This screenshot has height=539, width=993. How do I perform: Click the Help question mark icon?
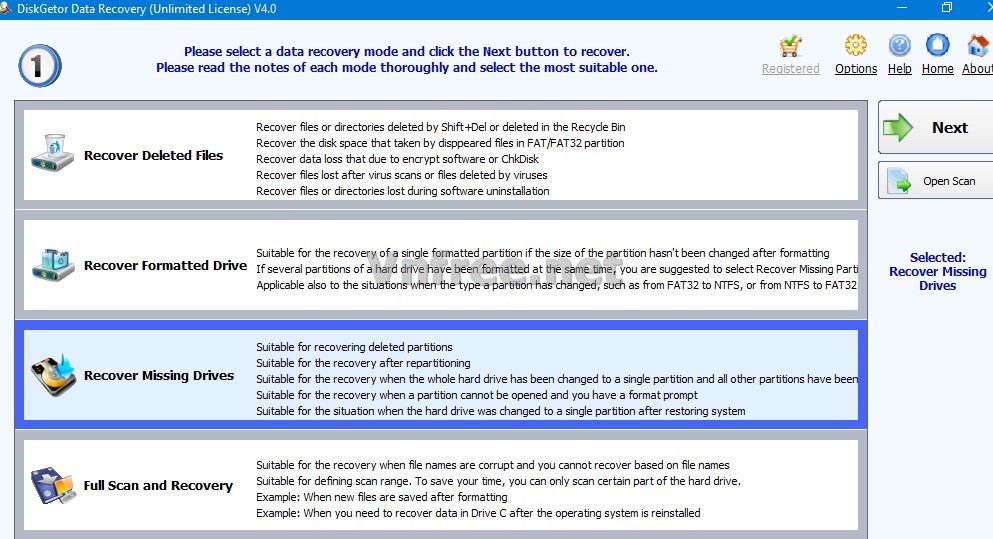click(x=900, y=46)
